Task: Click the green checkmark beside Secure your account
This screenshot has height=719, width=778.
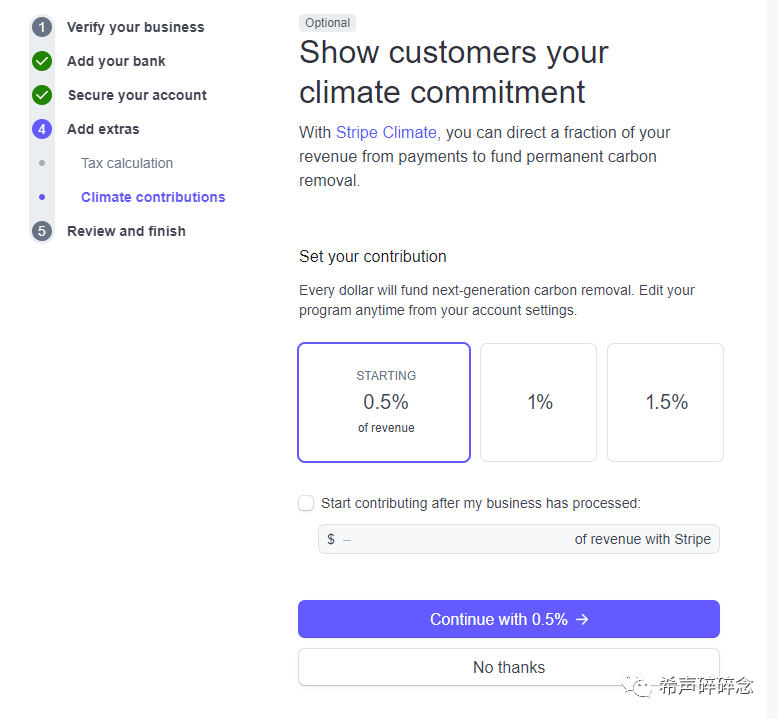Action: [42, 95]
